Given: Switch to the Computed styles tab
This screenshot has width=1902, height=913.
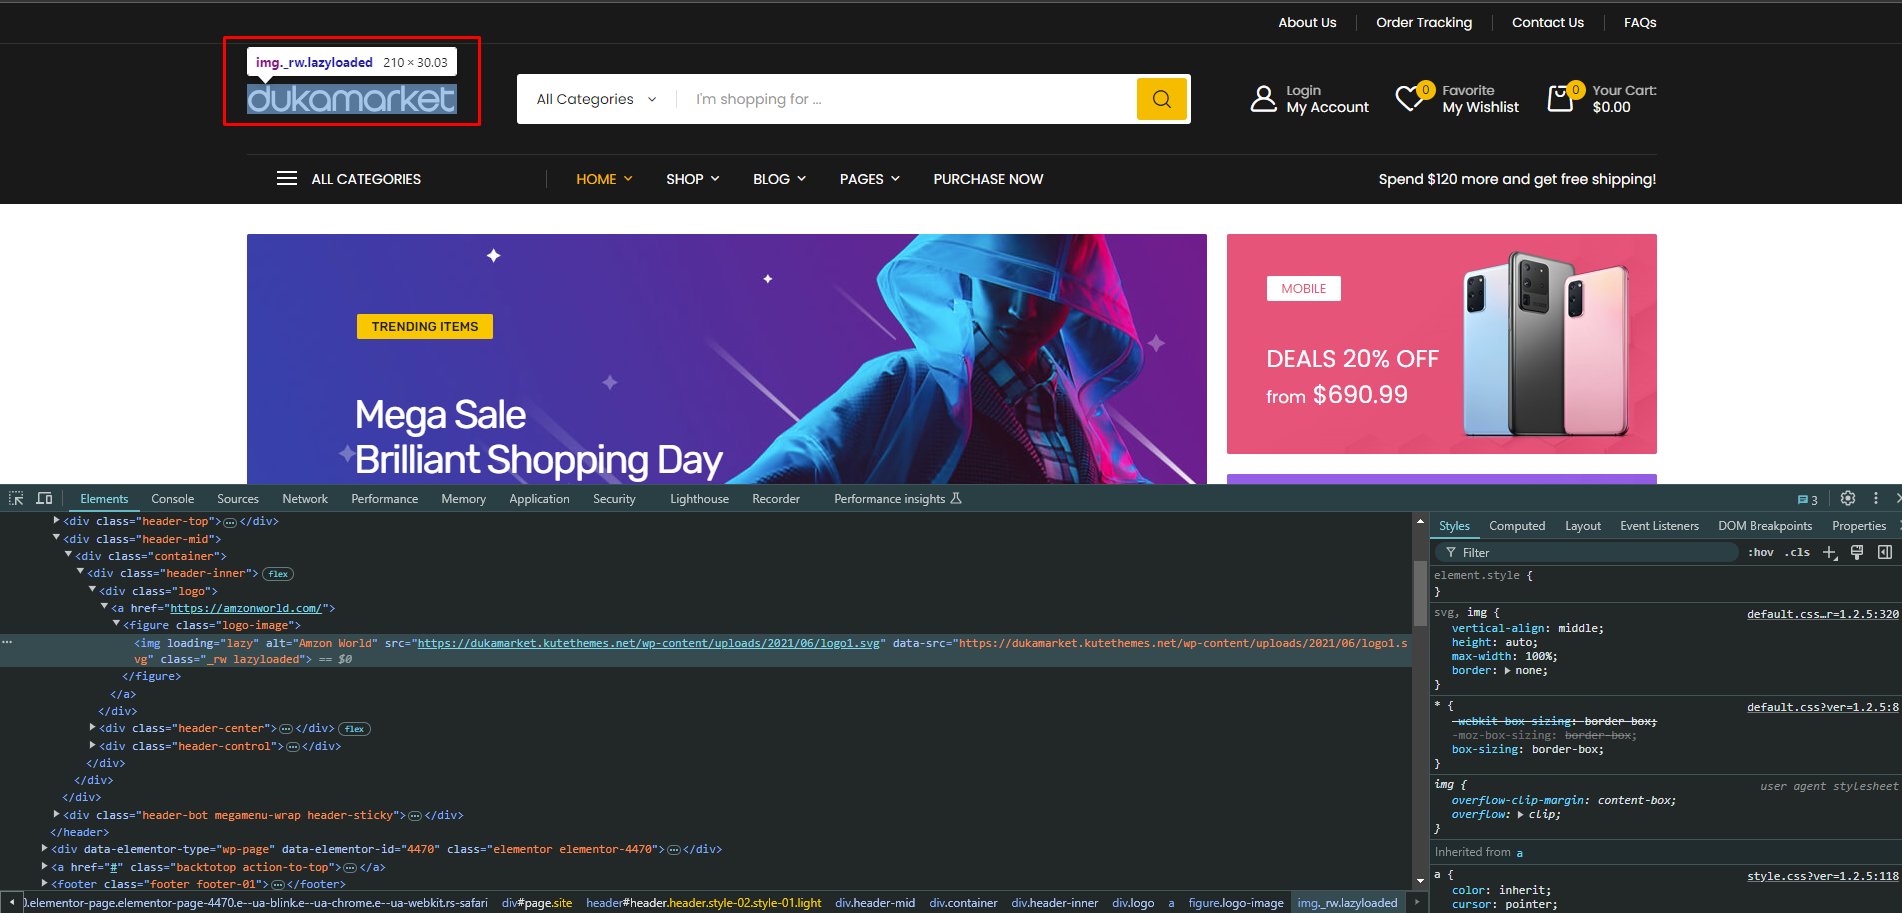Looking at the screenshot, I should 1517,526.
